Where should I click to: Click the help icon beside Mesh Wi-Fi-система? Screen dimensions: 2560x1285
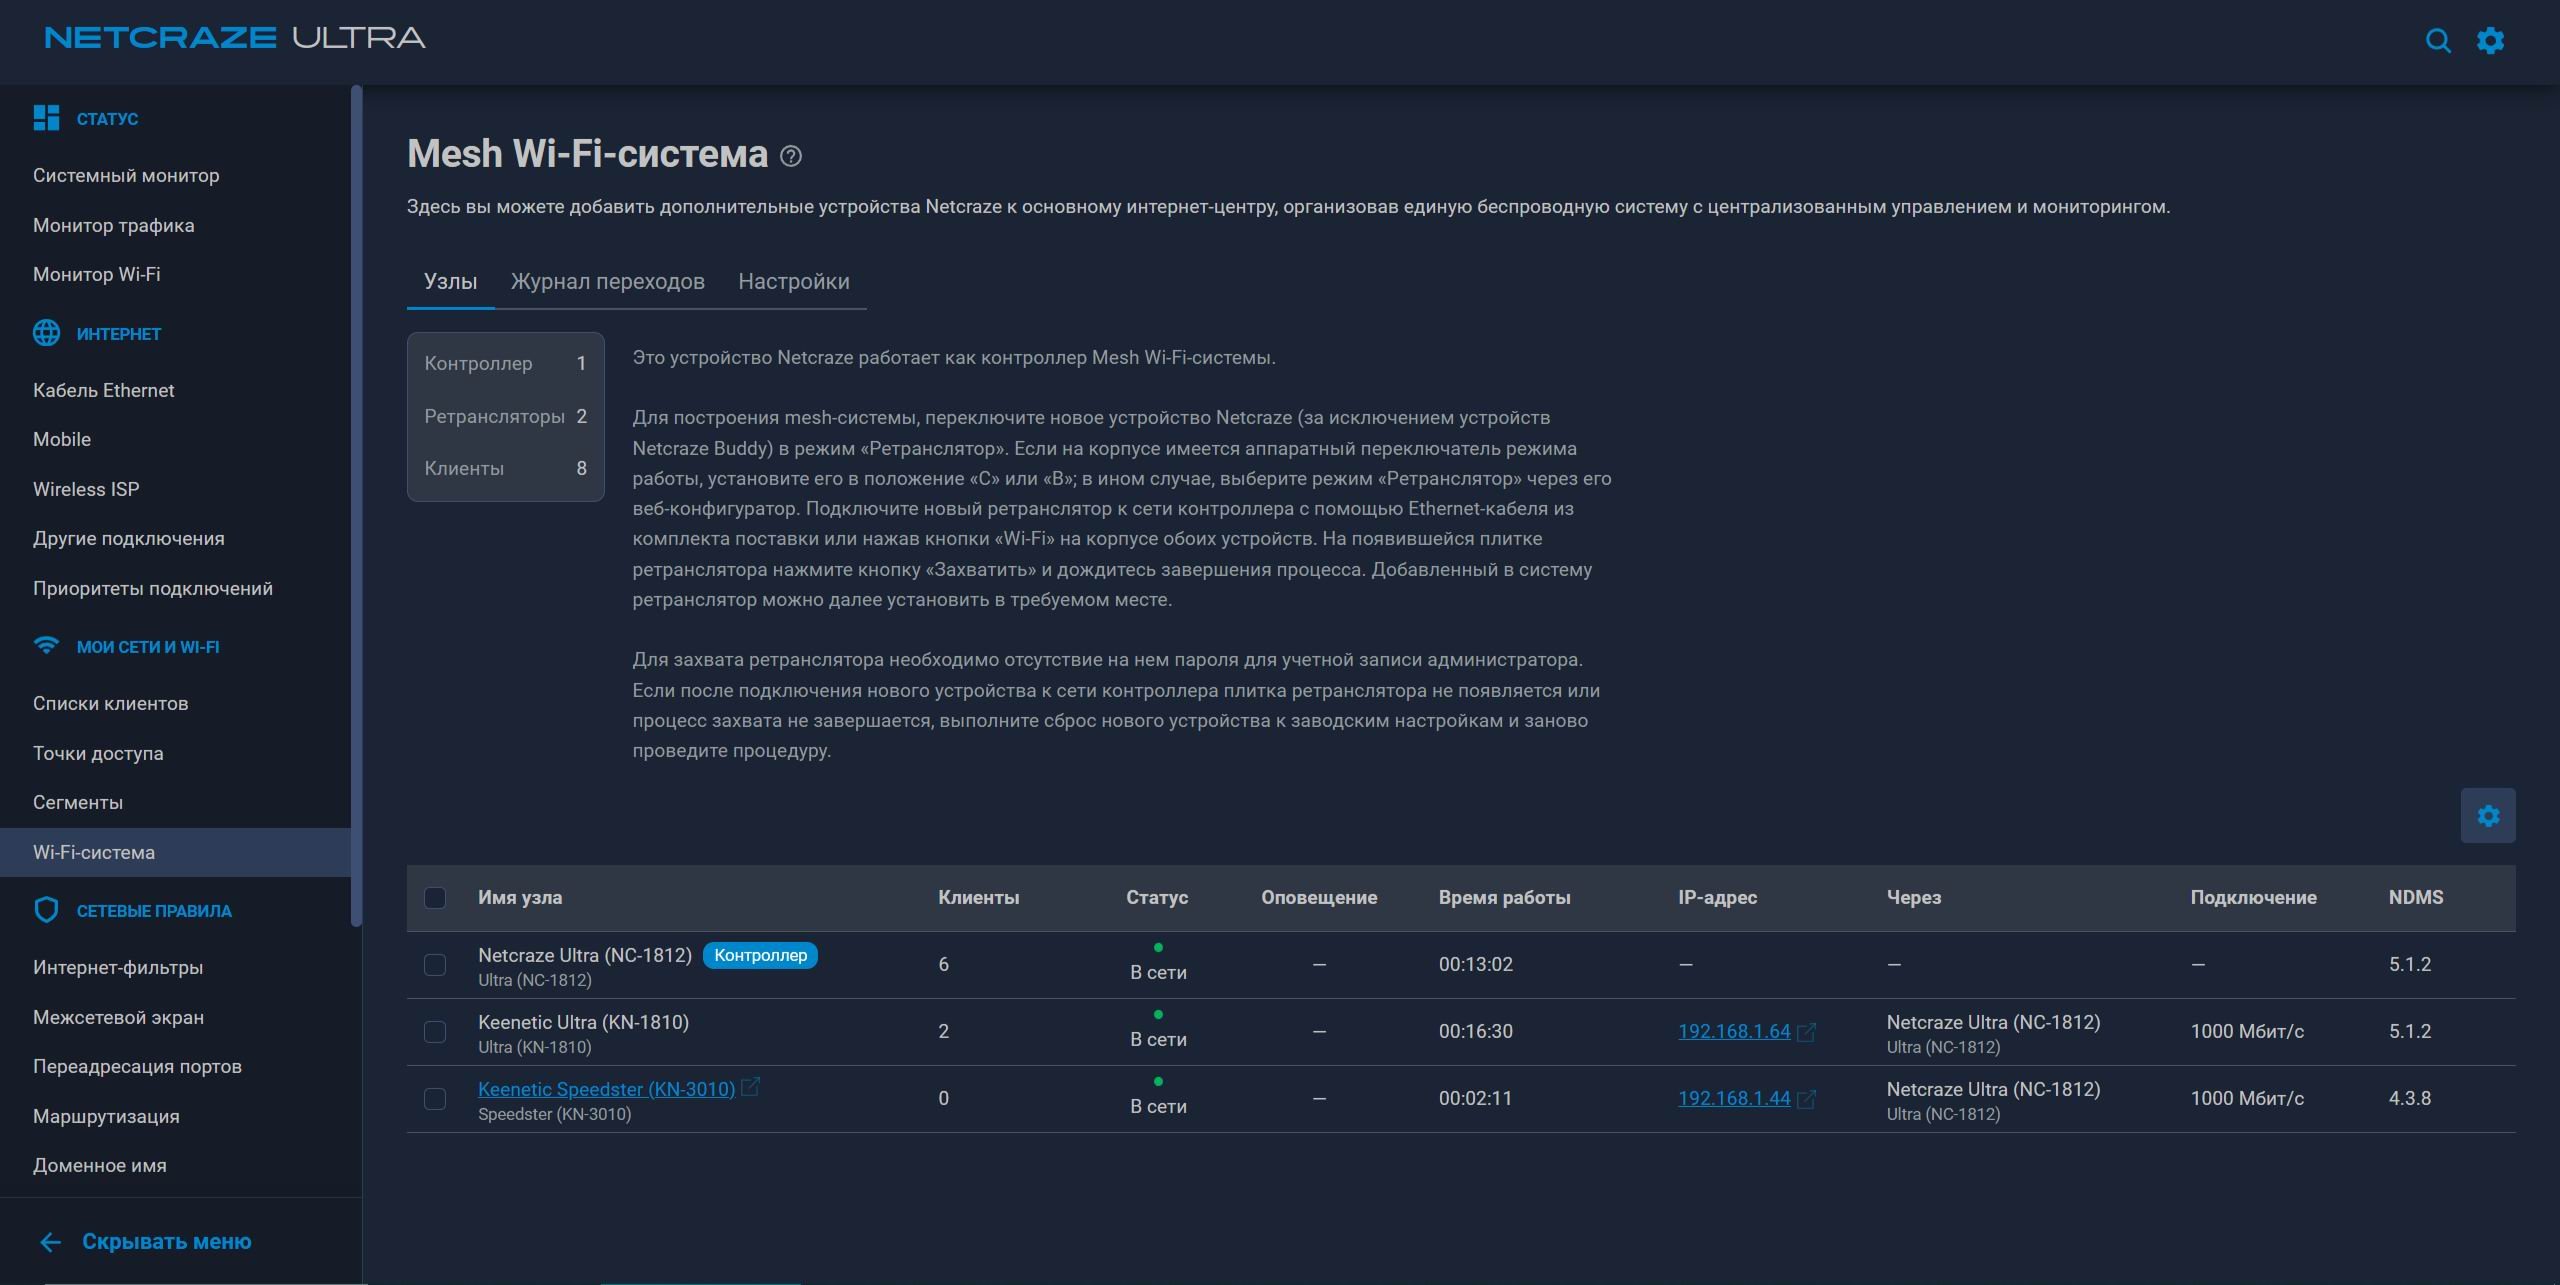791,156
